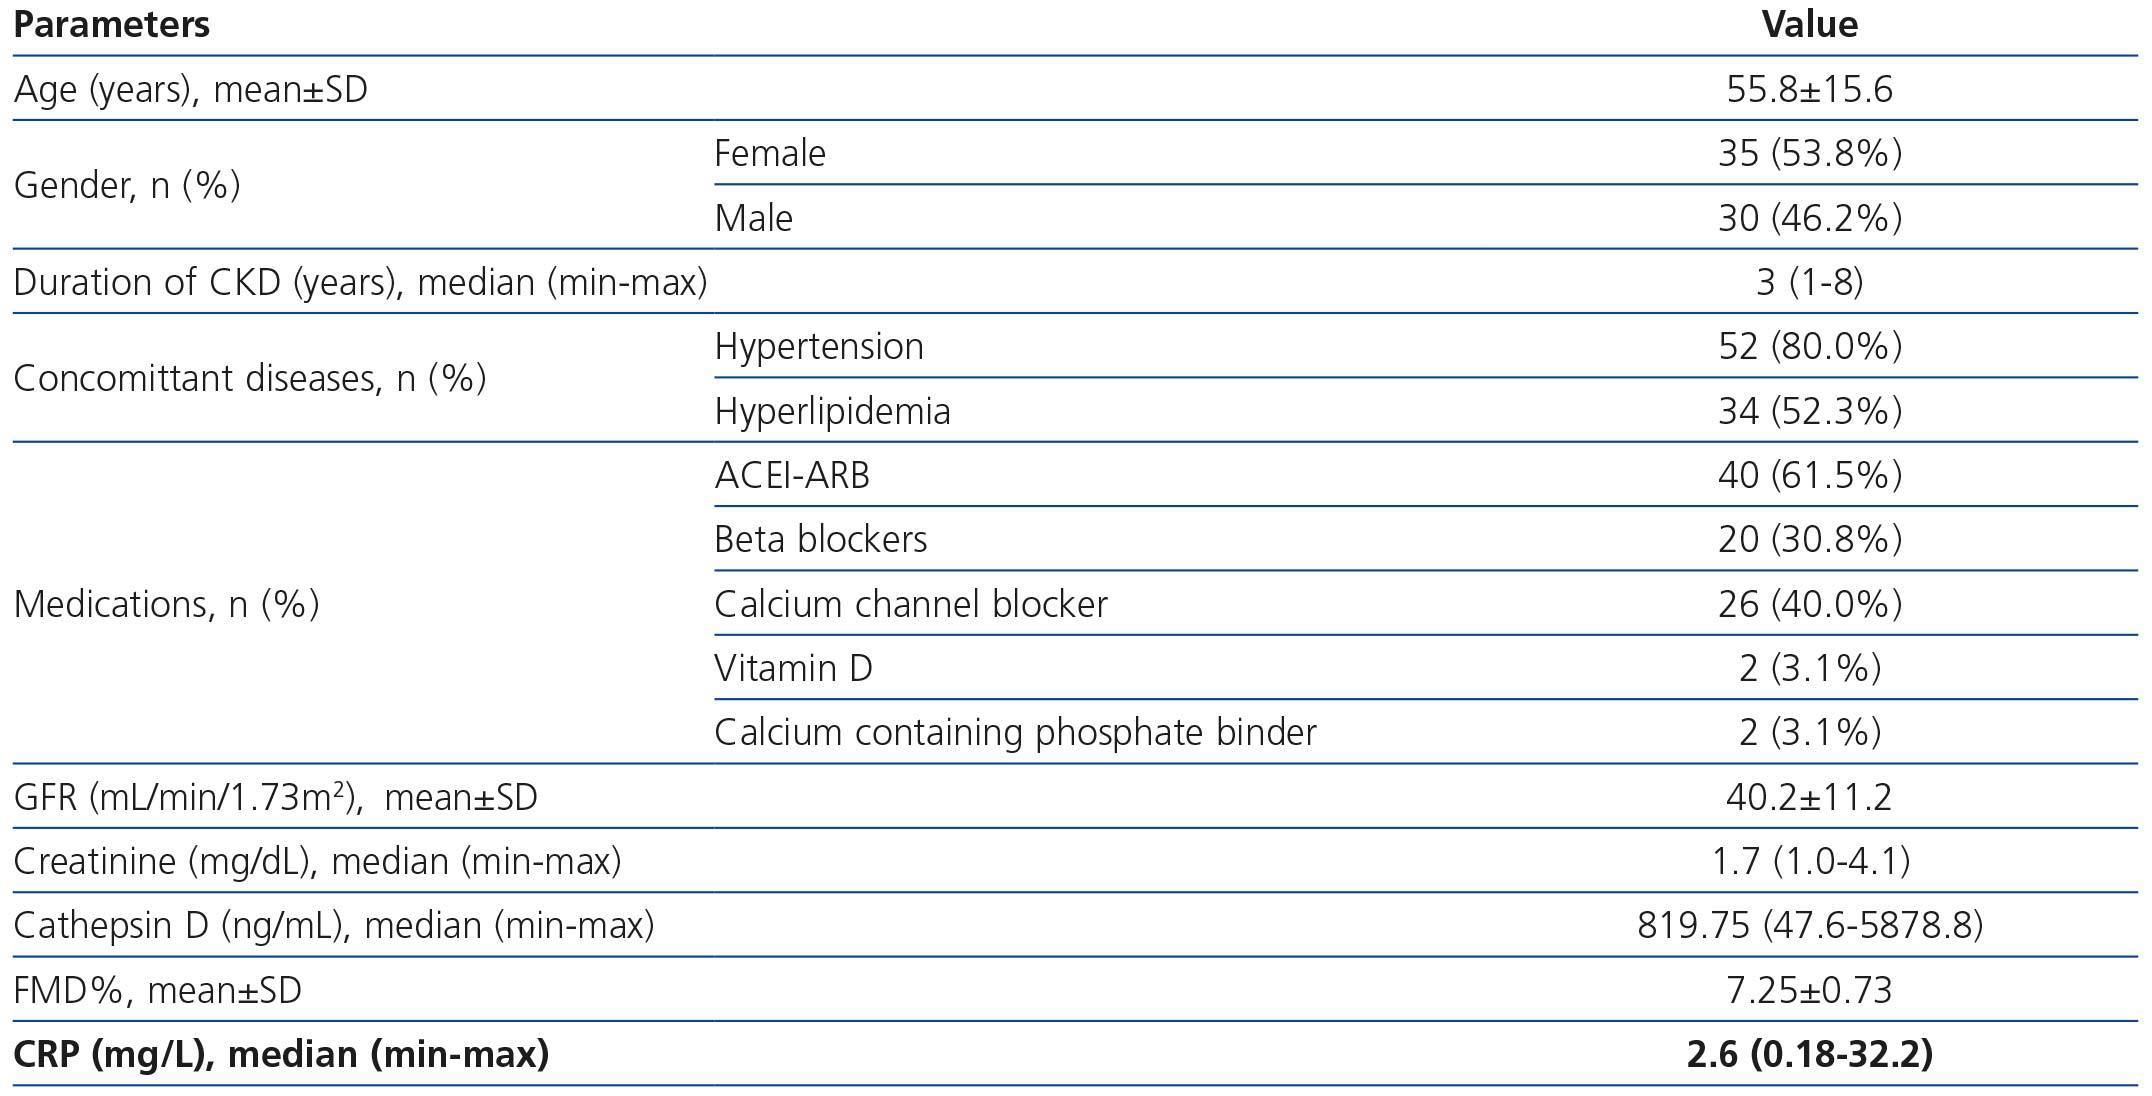This screenshot has height=1096, width=2152.
Task: Select the Male count 30 (46.2%)
Action: click(1809, 218)
